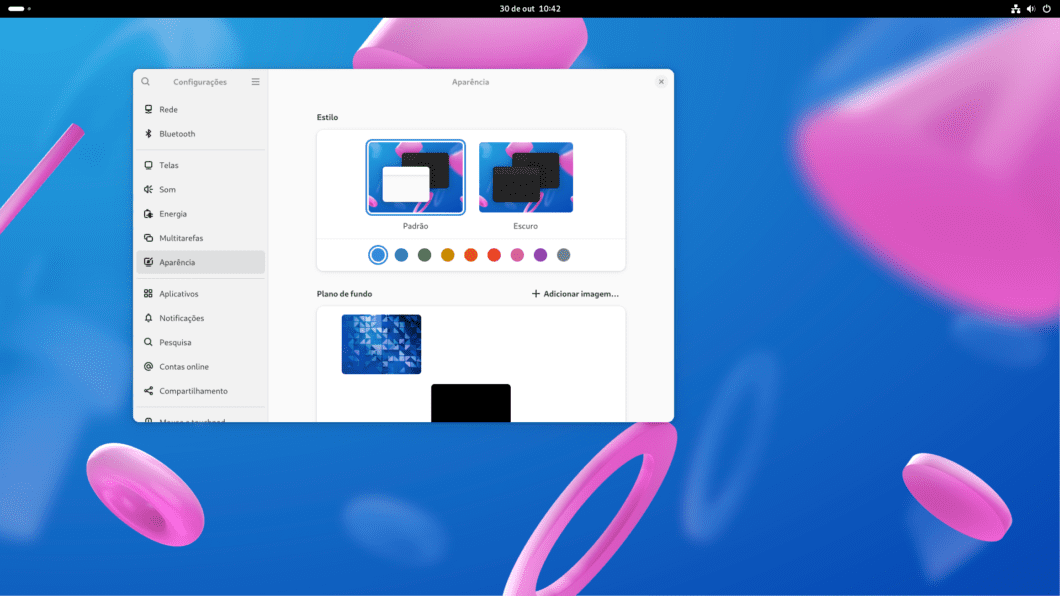Select the Padrão style option

(415, 177)
